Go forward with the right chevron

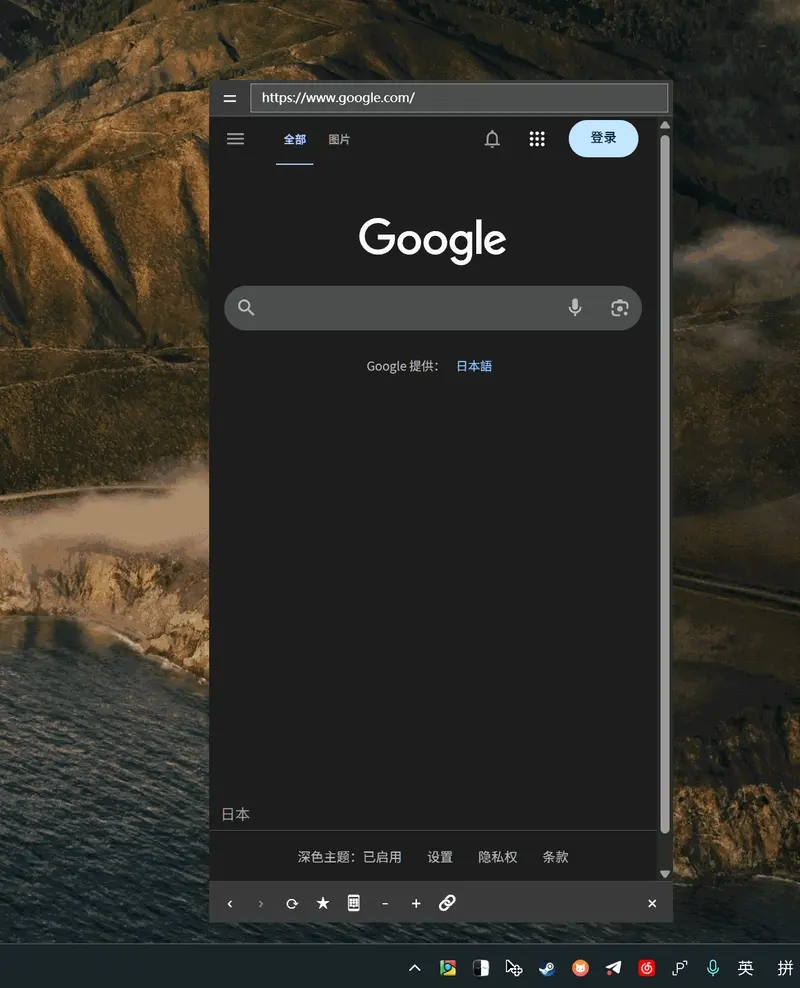pyautogui.click(x=261, y=904)
